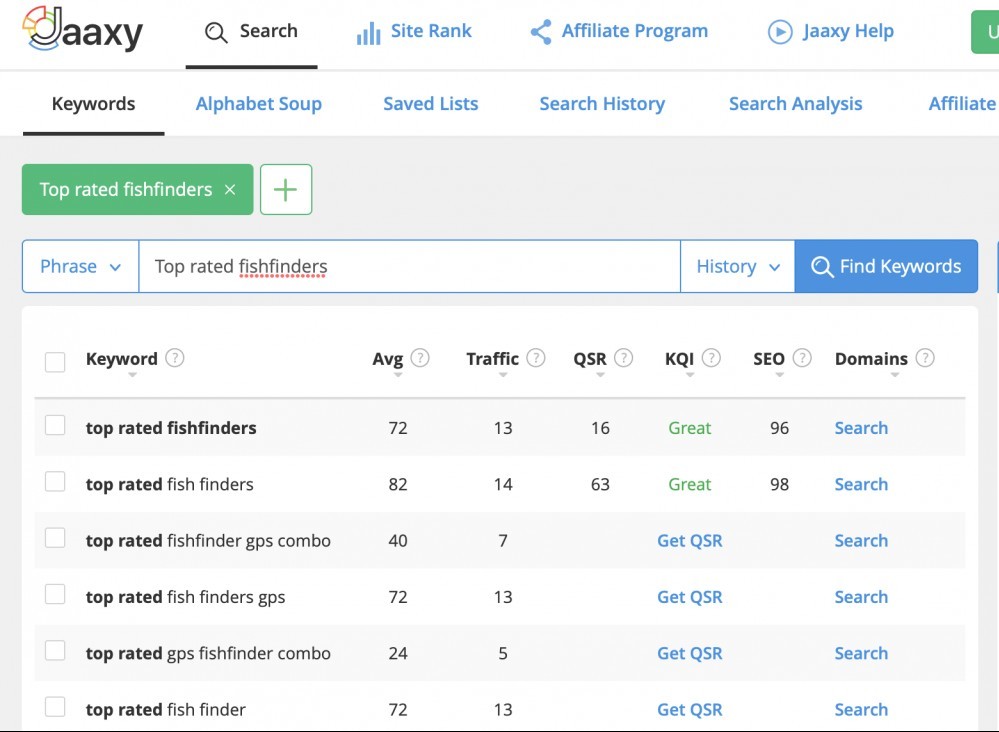Image resolution: width=999 pixels, height=732 pixels.
Task: Click the 'top rated fish finders' keyword text
Action: coord(169,485)
